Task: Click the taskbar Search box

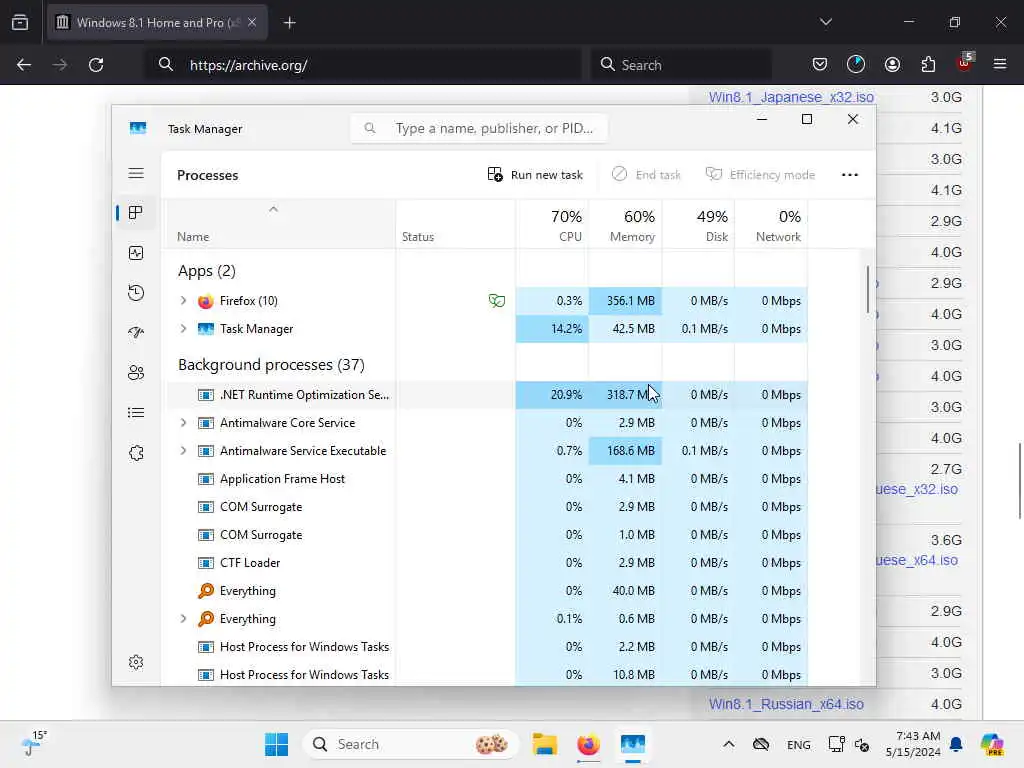Action: 411,744
